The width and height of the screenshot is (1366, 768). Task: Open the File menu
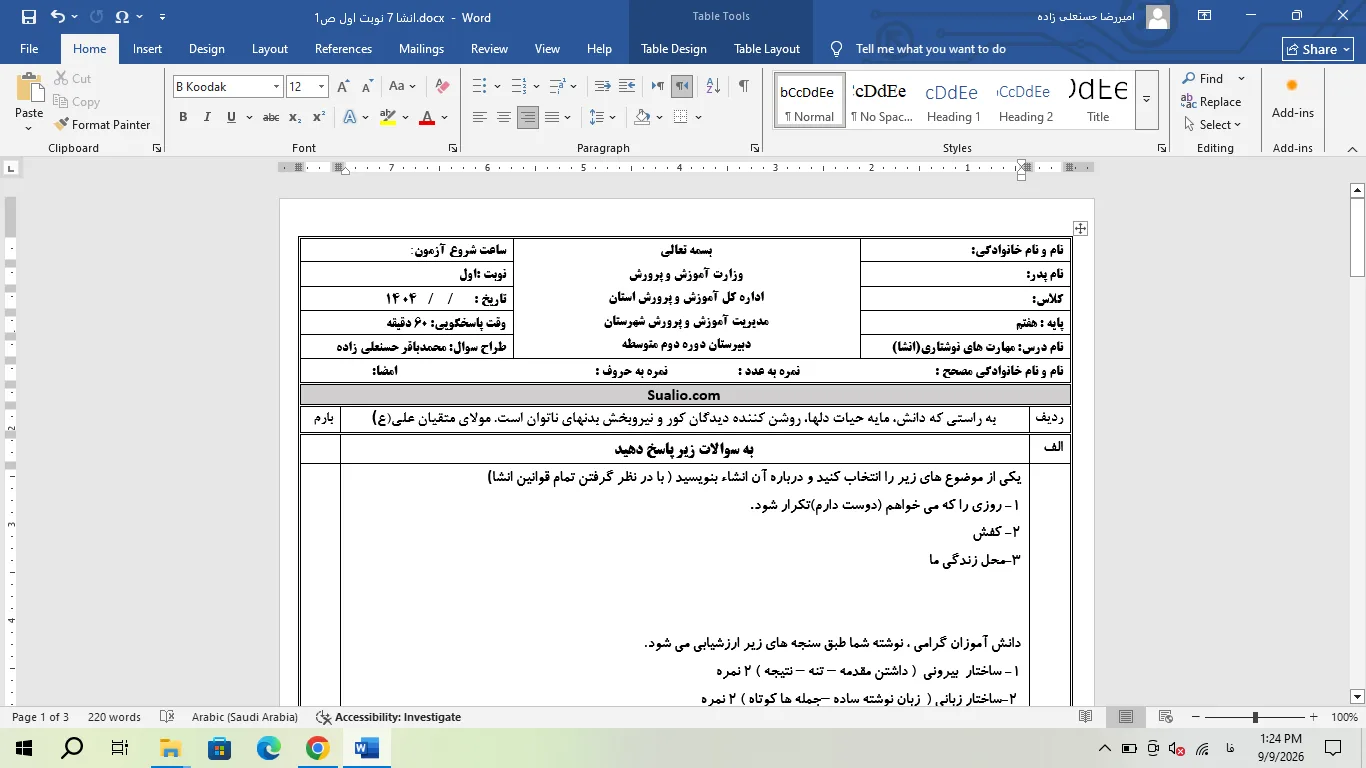[29, 49]
